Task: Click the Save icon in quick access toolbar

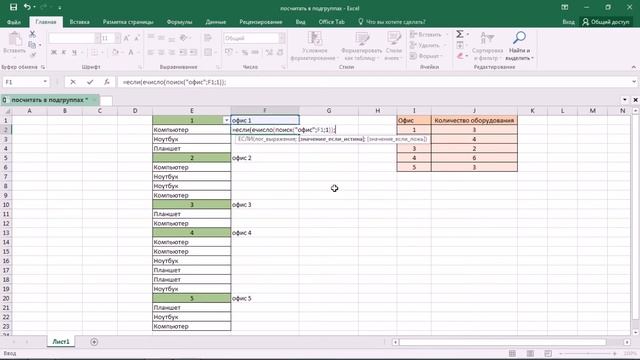Action: [13, 7]
